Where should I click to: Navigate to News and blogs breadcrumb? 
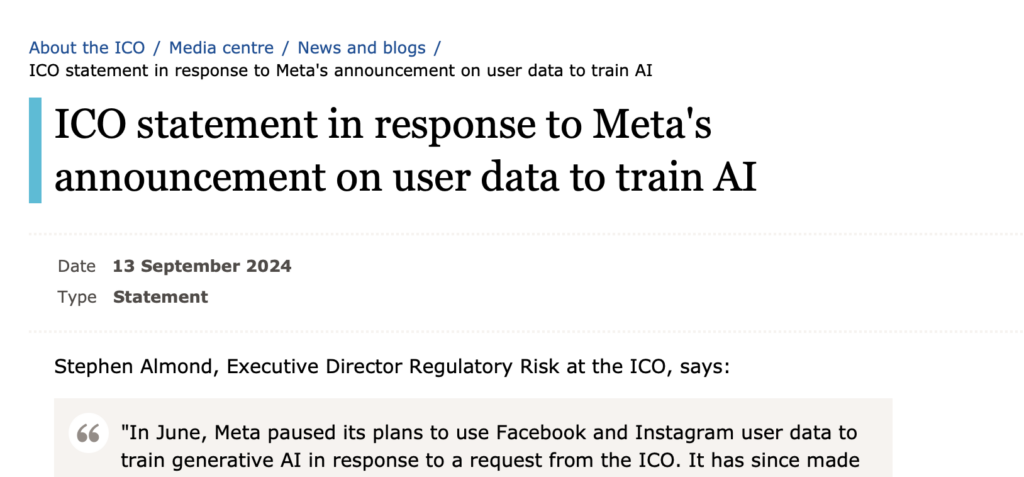(x=362, y=48)
